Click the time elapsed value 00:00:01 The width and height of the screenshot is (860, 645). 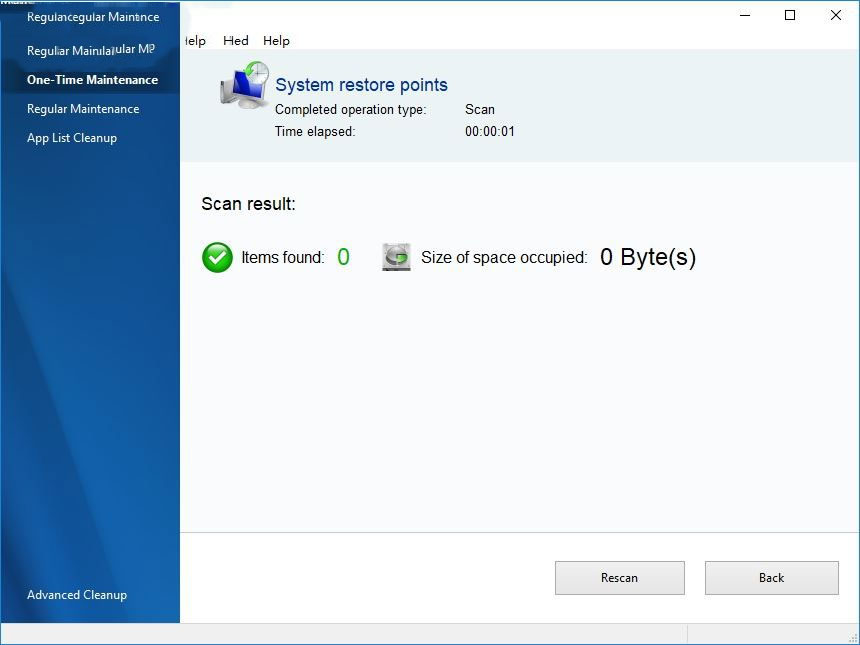coord(490,132)
